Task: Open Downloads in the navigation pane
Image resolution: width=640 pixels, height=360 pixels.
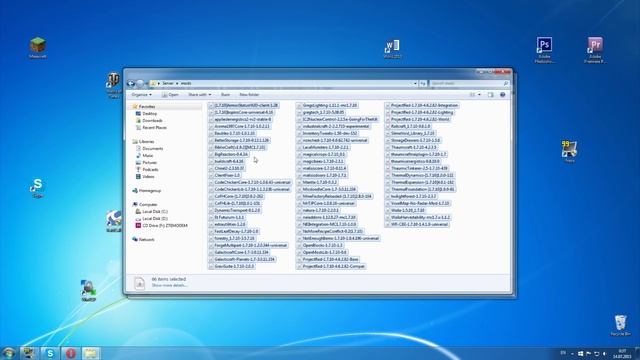Action: 152,120
